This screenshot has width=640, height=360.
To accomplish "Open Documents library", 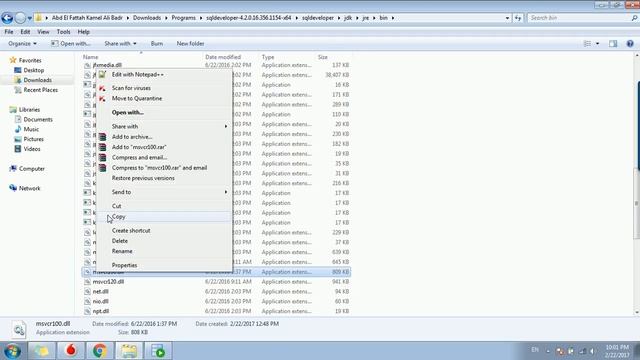I will (38, 120).
